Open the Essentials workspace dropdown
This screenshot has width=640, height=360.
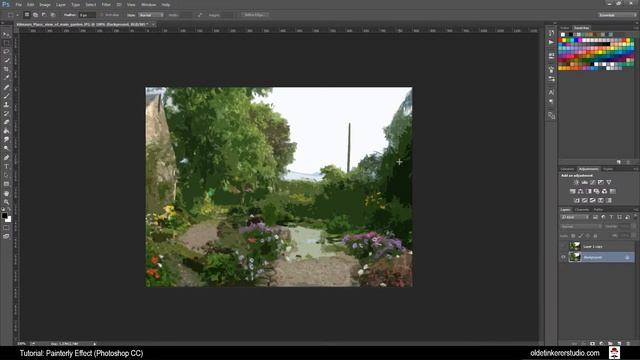pos(617,15)
